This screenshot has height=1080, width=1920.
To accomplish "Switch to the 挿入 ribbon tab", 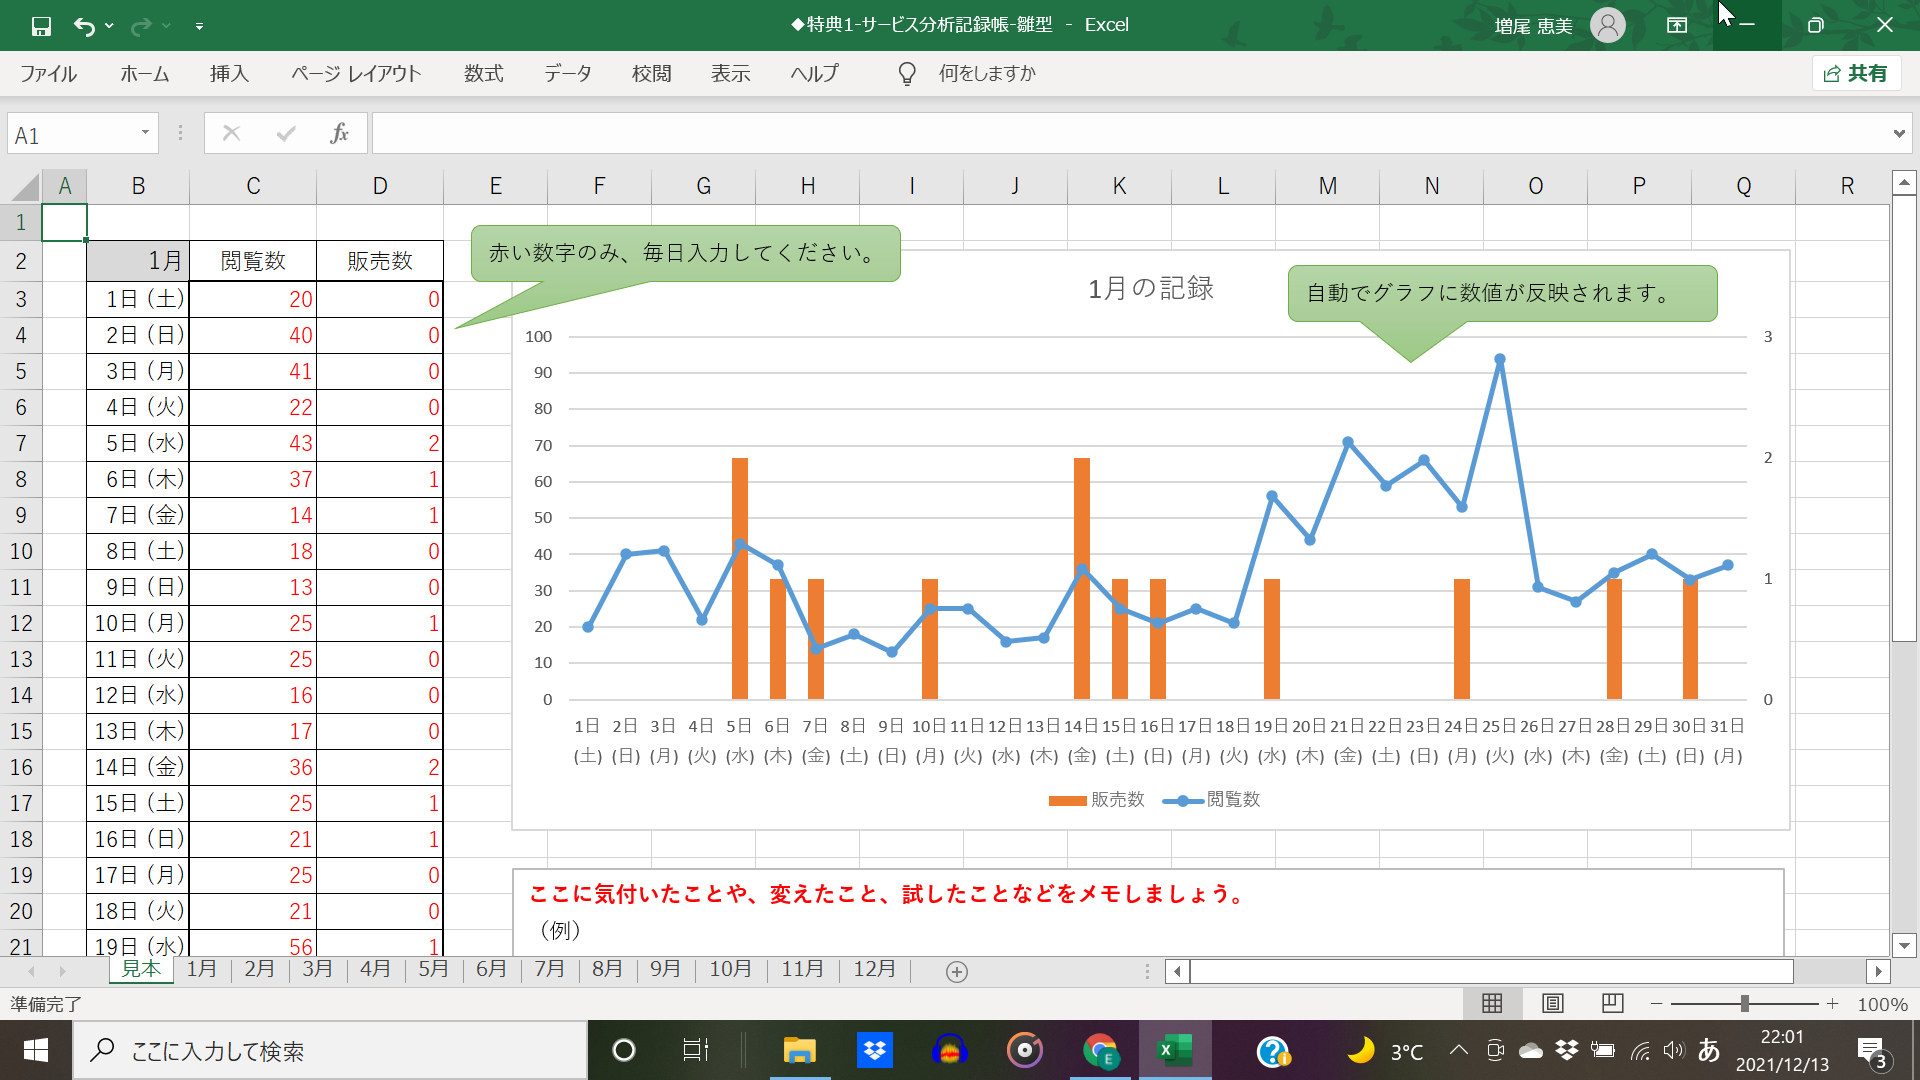I will tap(229, 73).
